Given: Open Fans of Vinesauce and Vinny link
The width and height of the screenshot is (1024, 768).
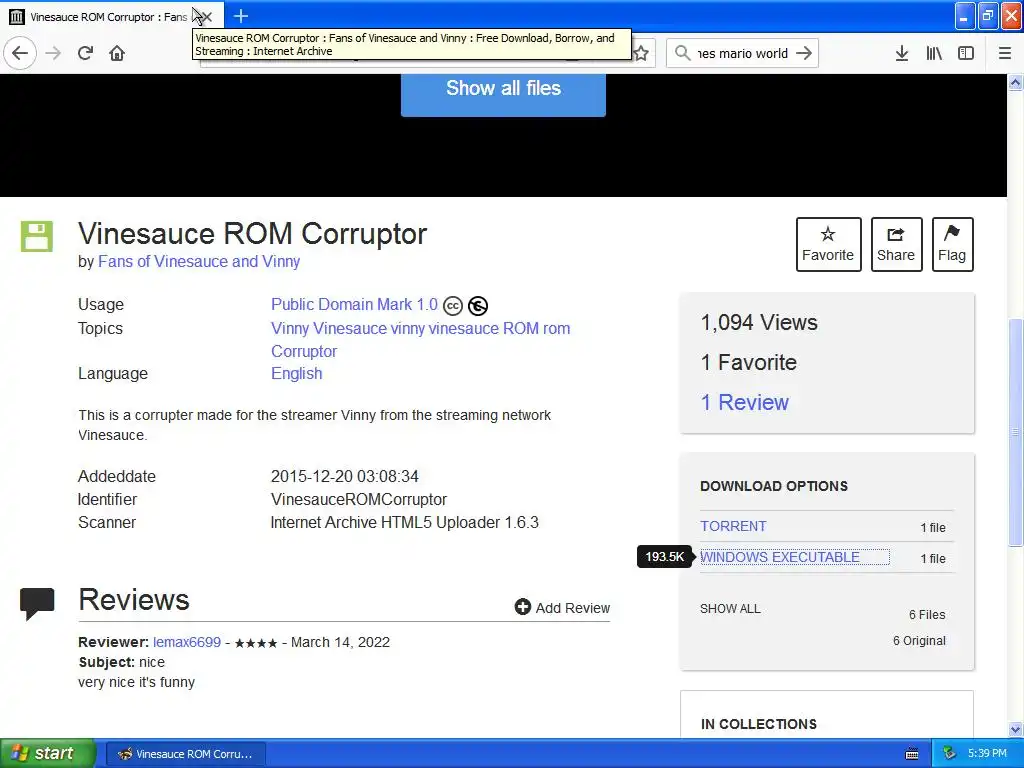Looking at the screenshot, I should coord(199,261).
